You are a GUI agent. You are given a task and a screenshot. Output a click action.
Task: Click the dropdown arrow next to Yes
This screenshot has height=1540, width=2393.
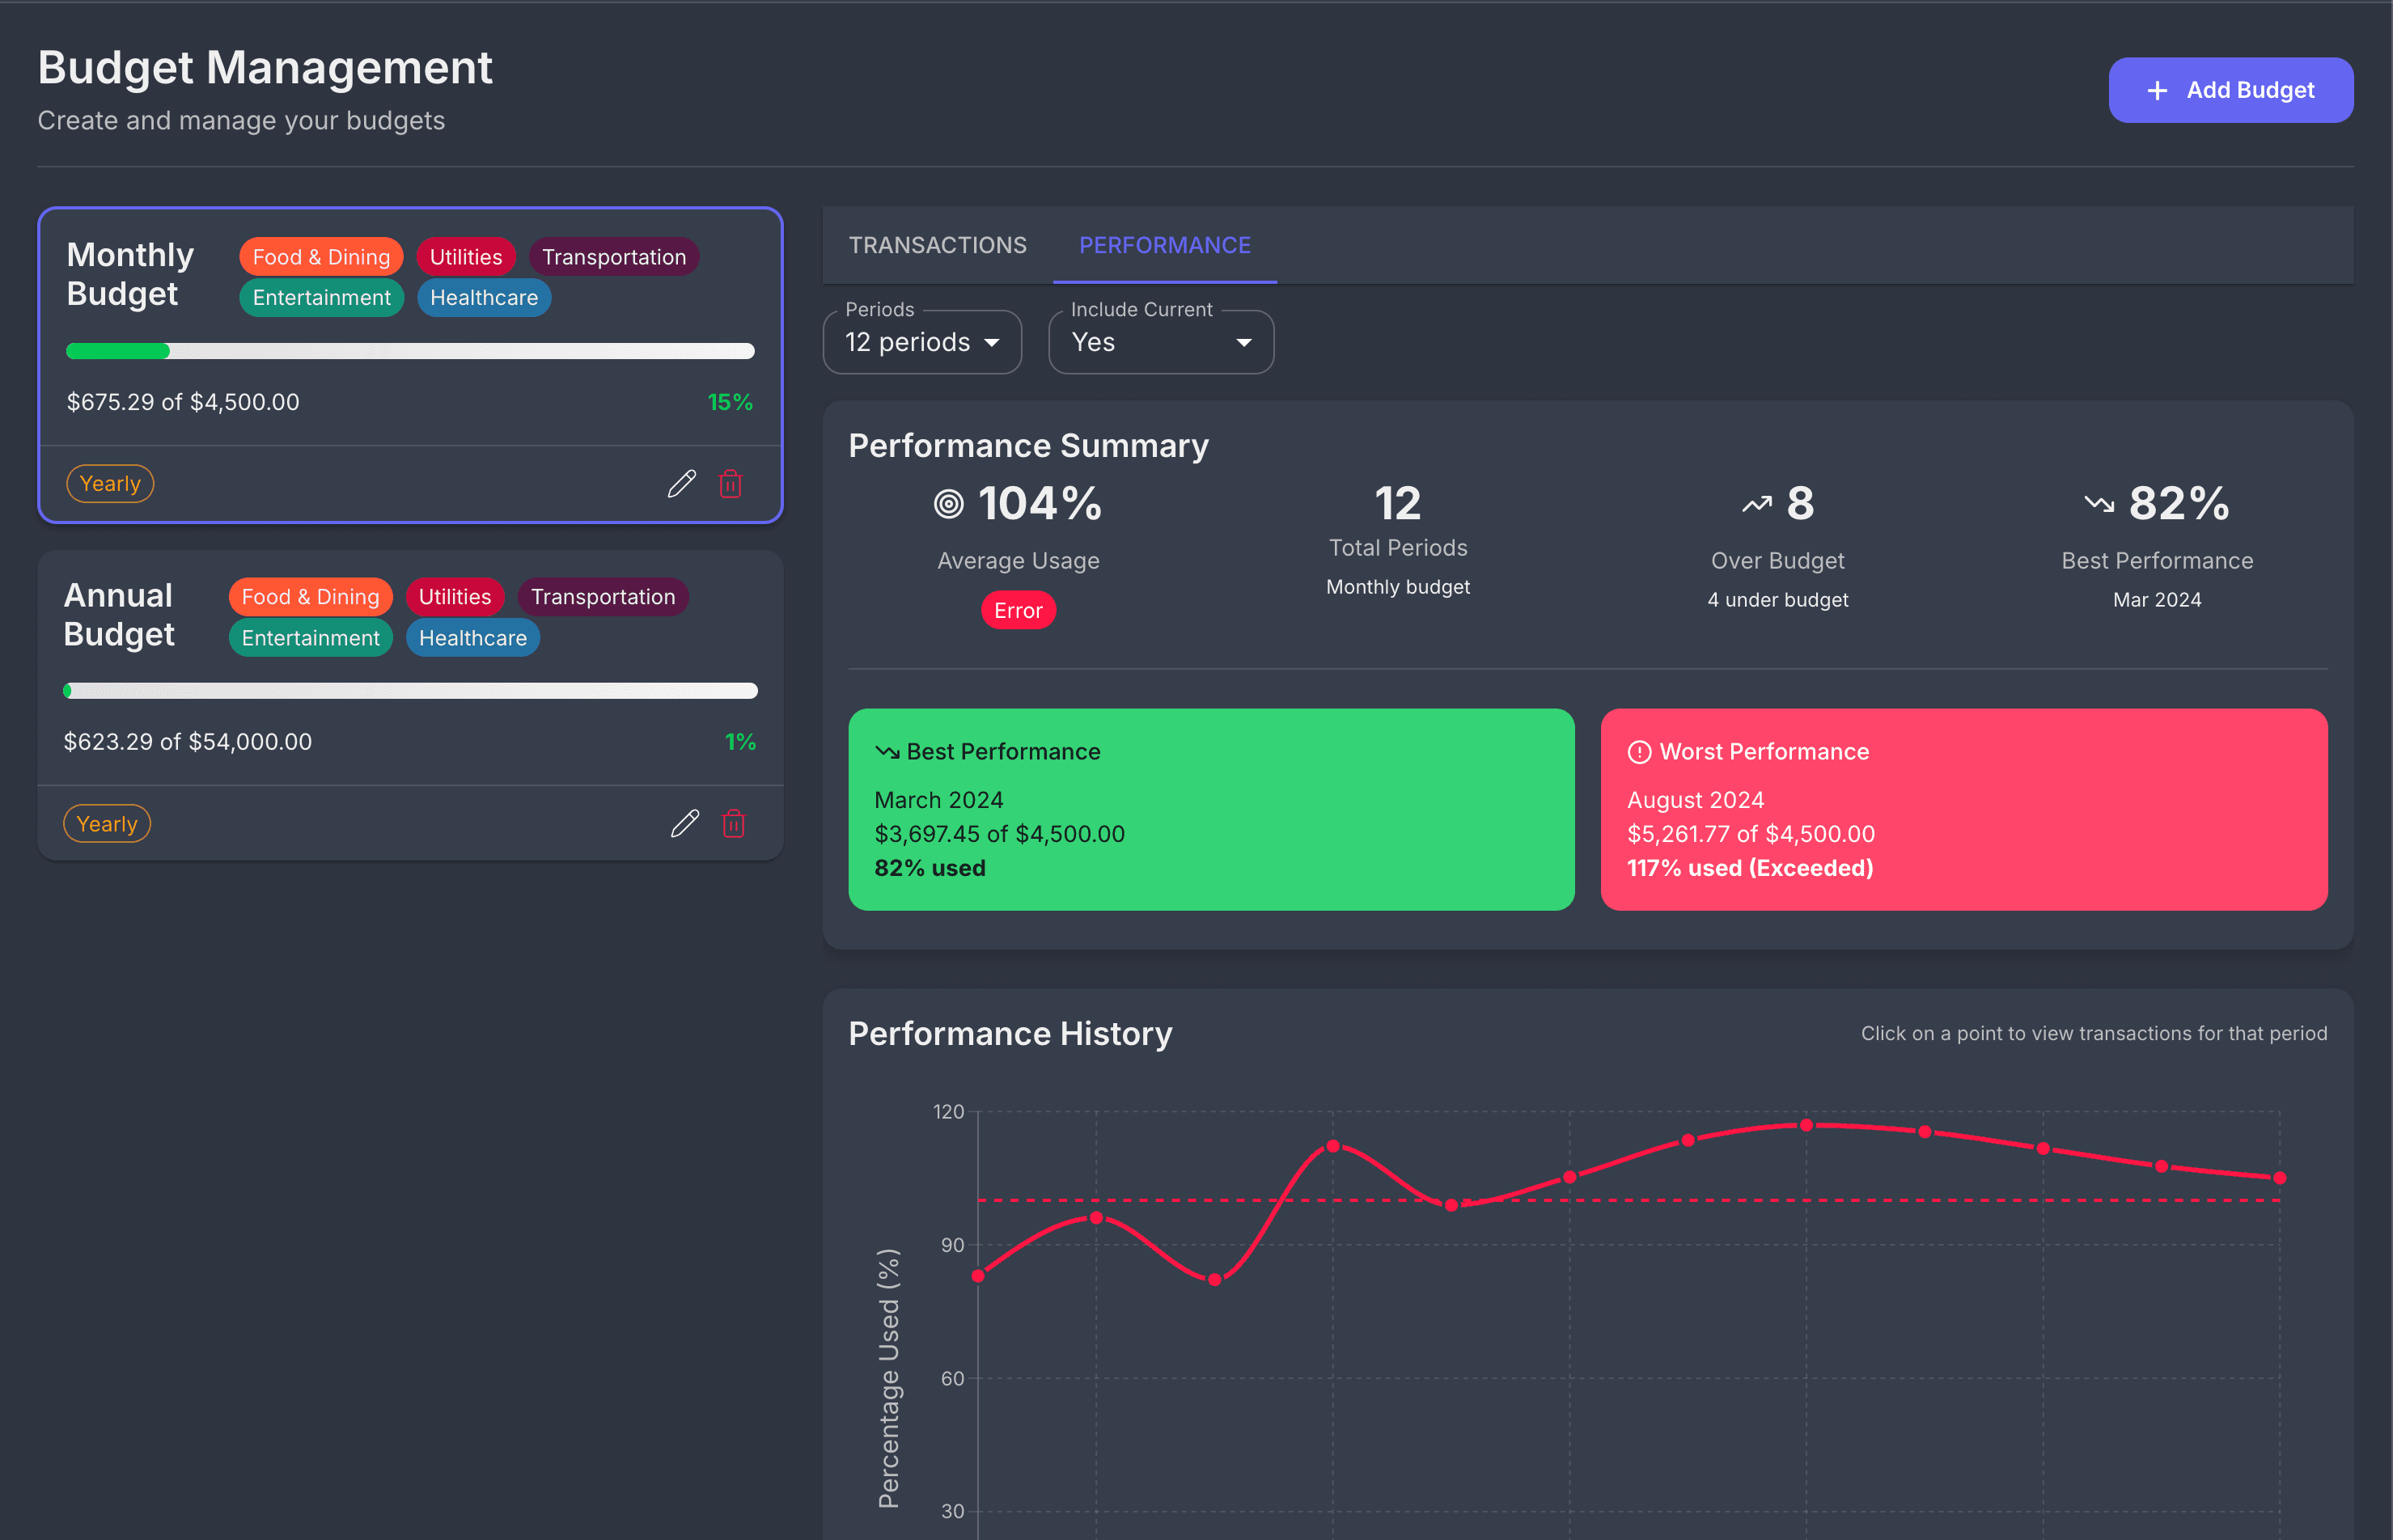(x=1243, y=343)
